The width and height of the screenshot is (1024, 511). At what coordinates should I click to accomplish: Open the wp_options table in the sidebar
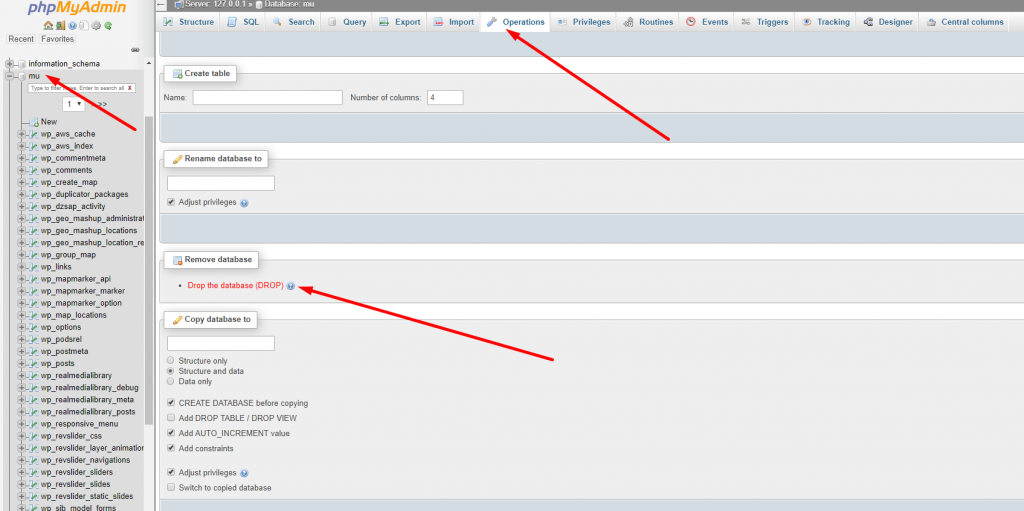point(61,327)
